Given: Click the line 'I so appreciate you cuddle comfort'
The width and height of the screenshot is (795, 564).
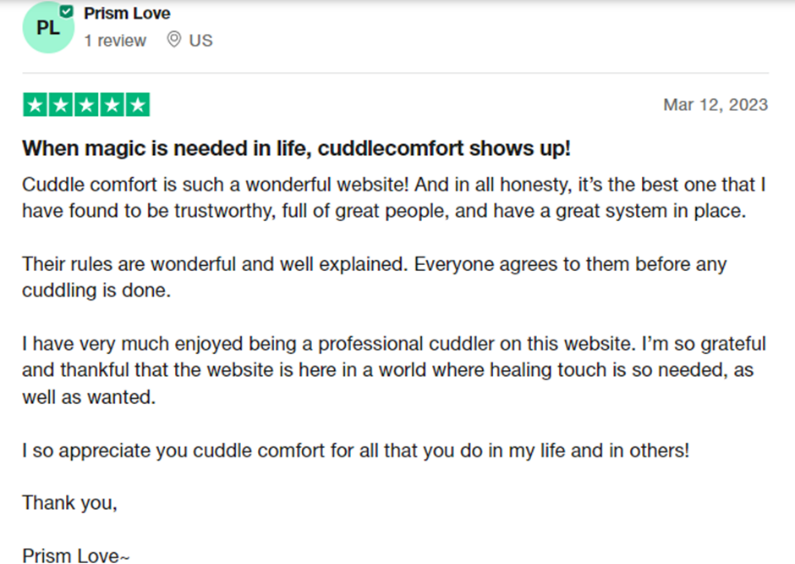Looking at the screenshot, I should coord(355,450).
